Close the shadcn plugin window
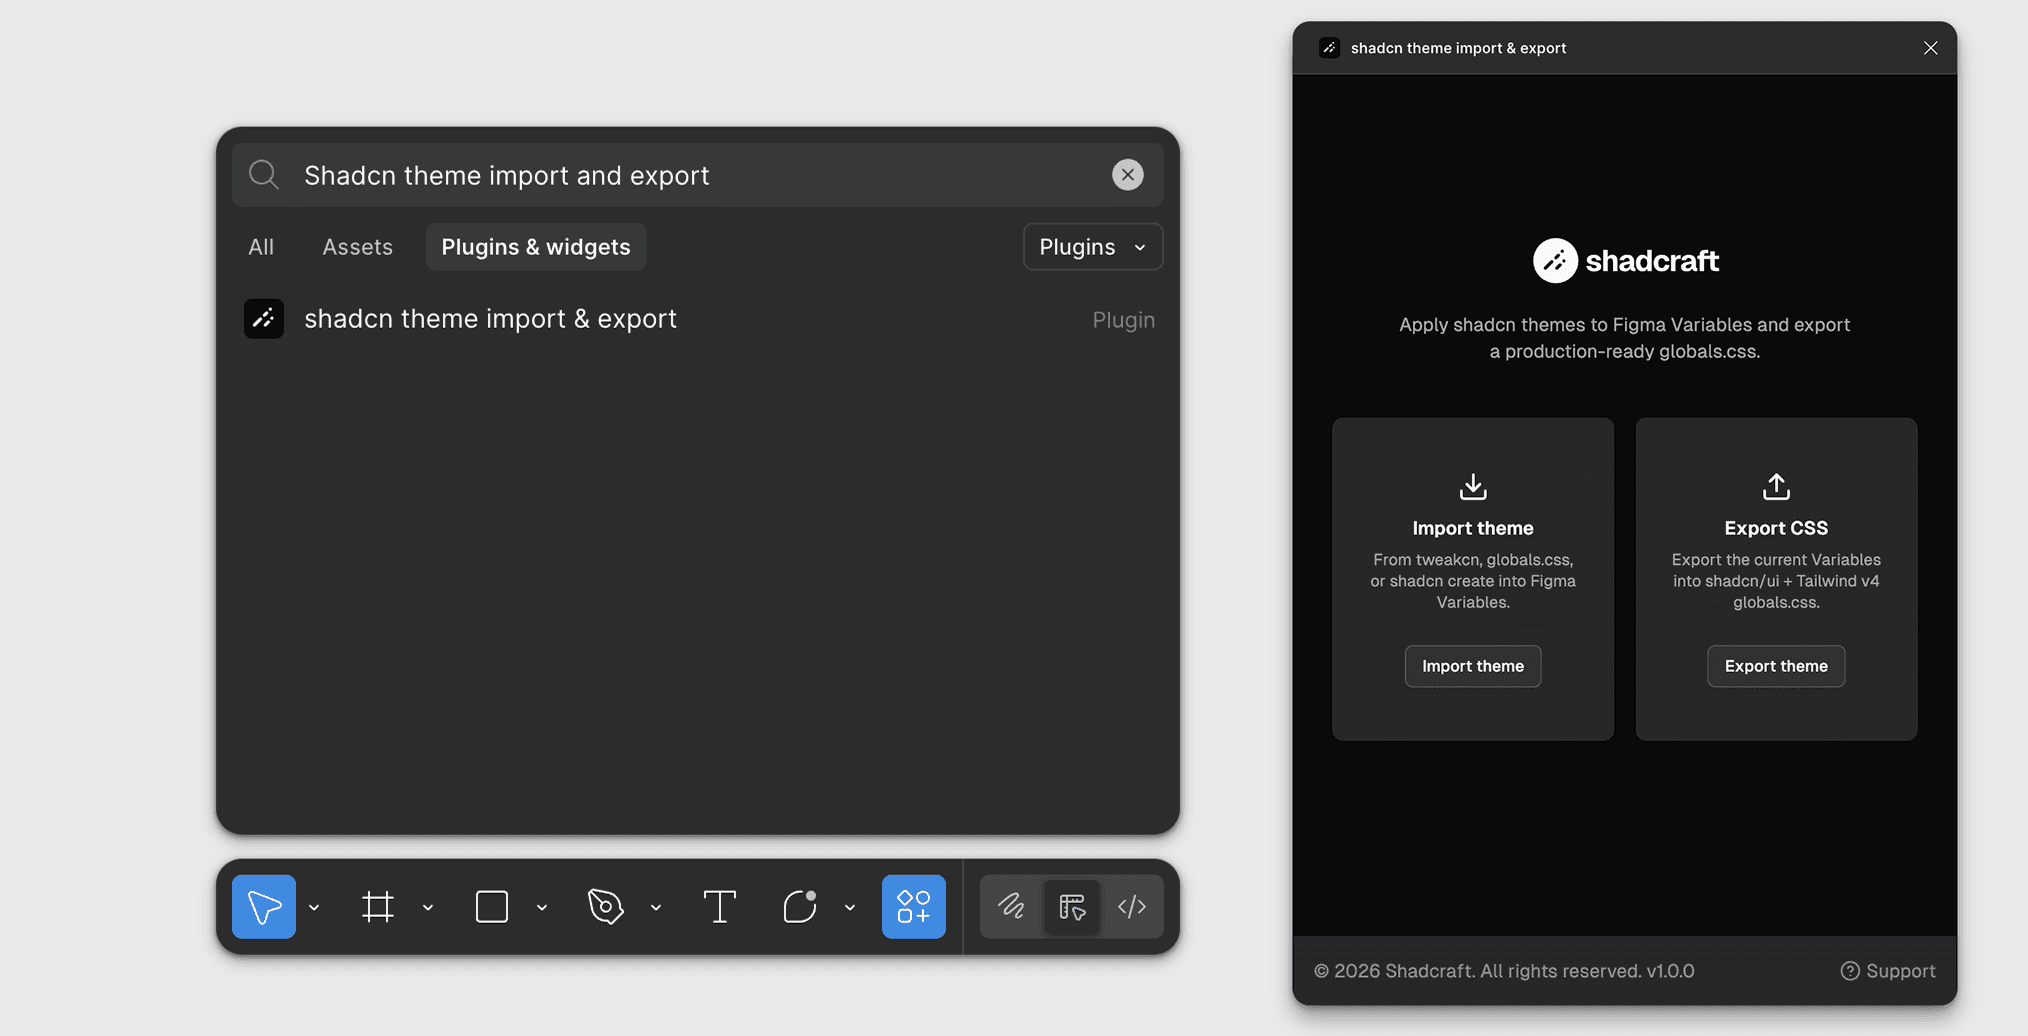Viewport: 2028px width, 1036px height. 1930,48
